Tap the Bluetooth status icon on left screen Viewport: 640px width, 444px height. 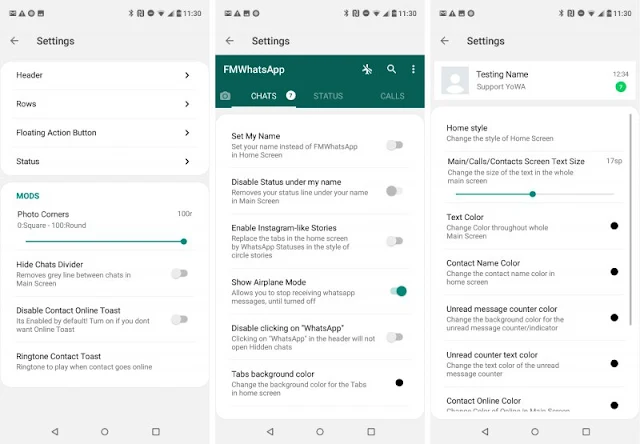click(131, 13)
